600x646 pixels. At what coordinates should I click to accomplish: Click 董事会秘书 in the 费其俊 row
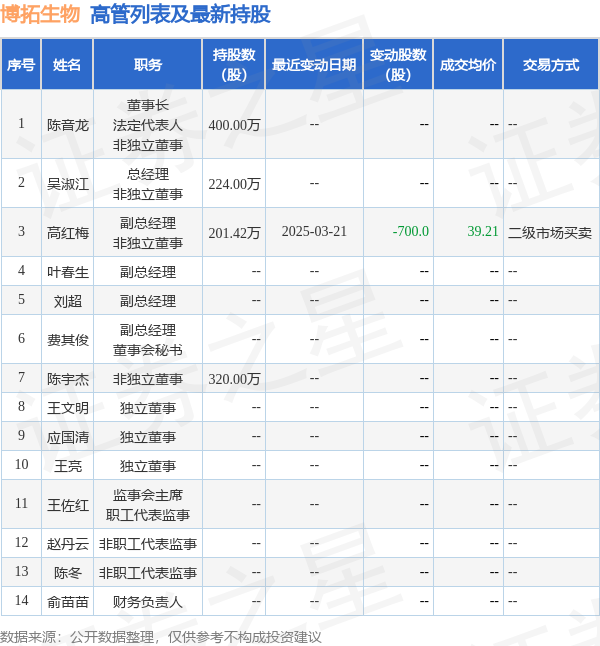pos(148,350)
